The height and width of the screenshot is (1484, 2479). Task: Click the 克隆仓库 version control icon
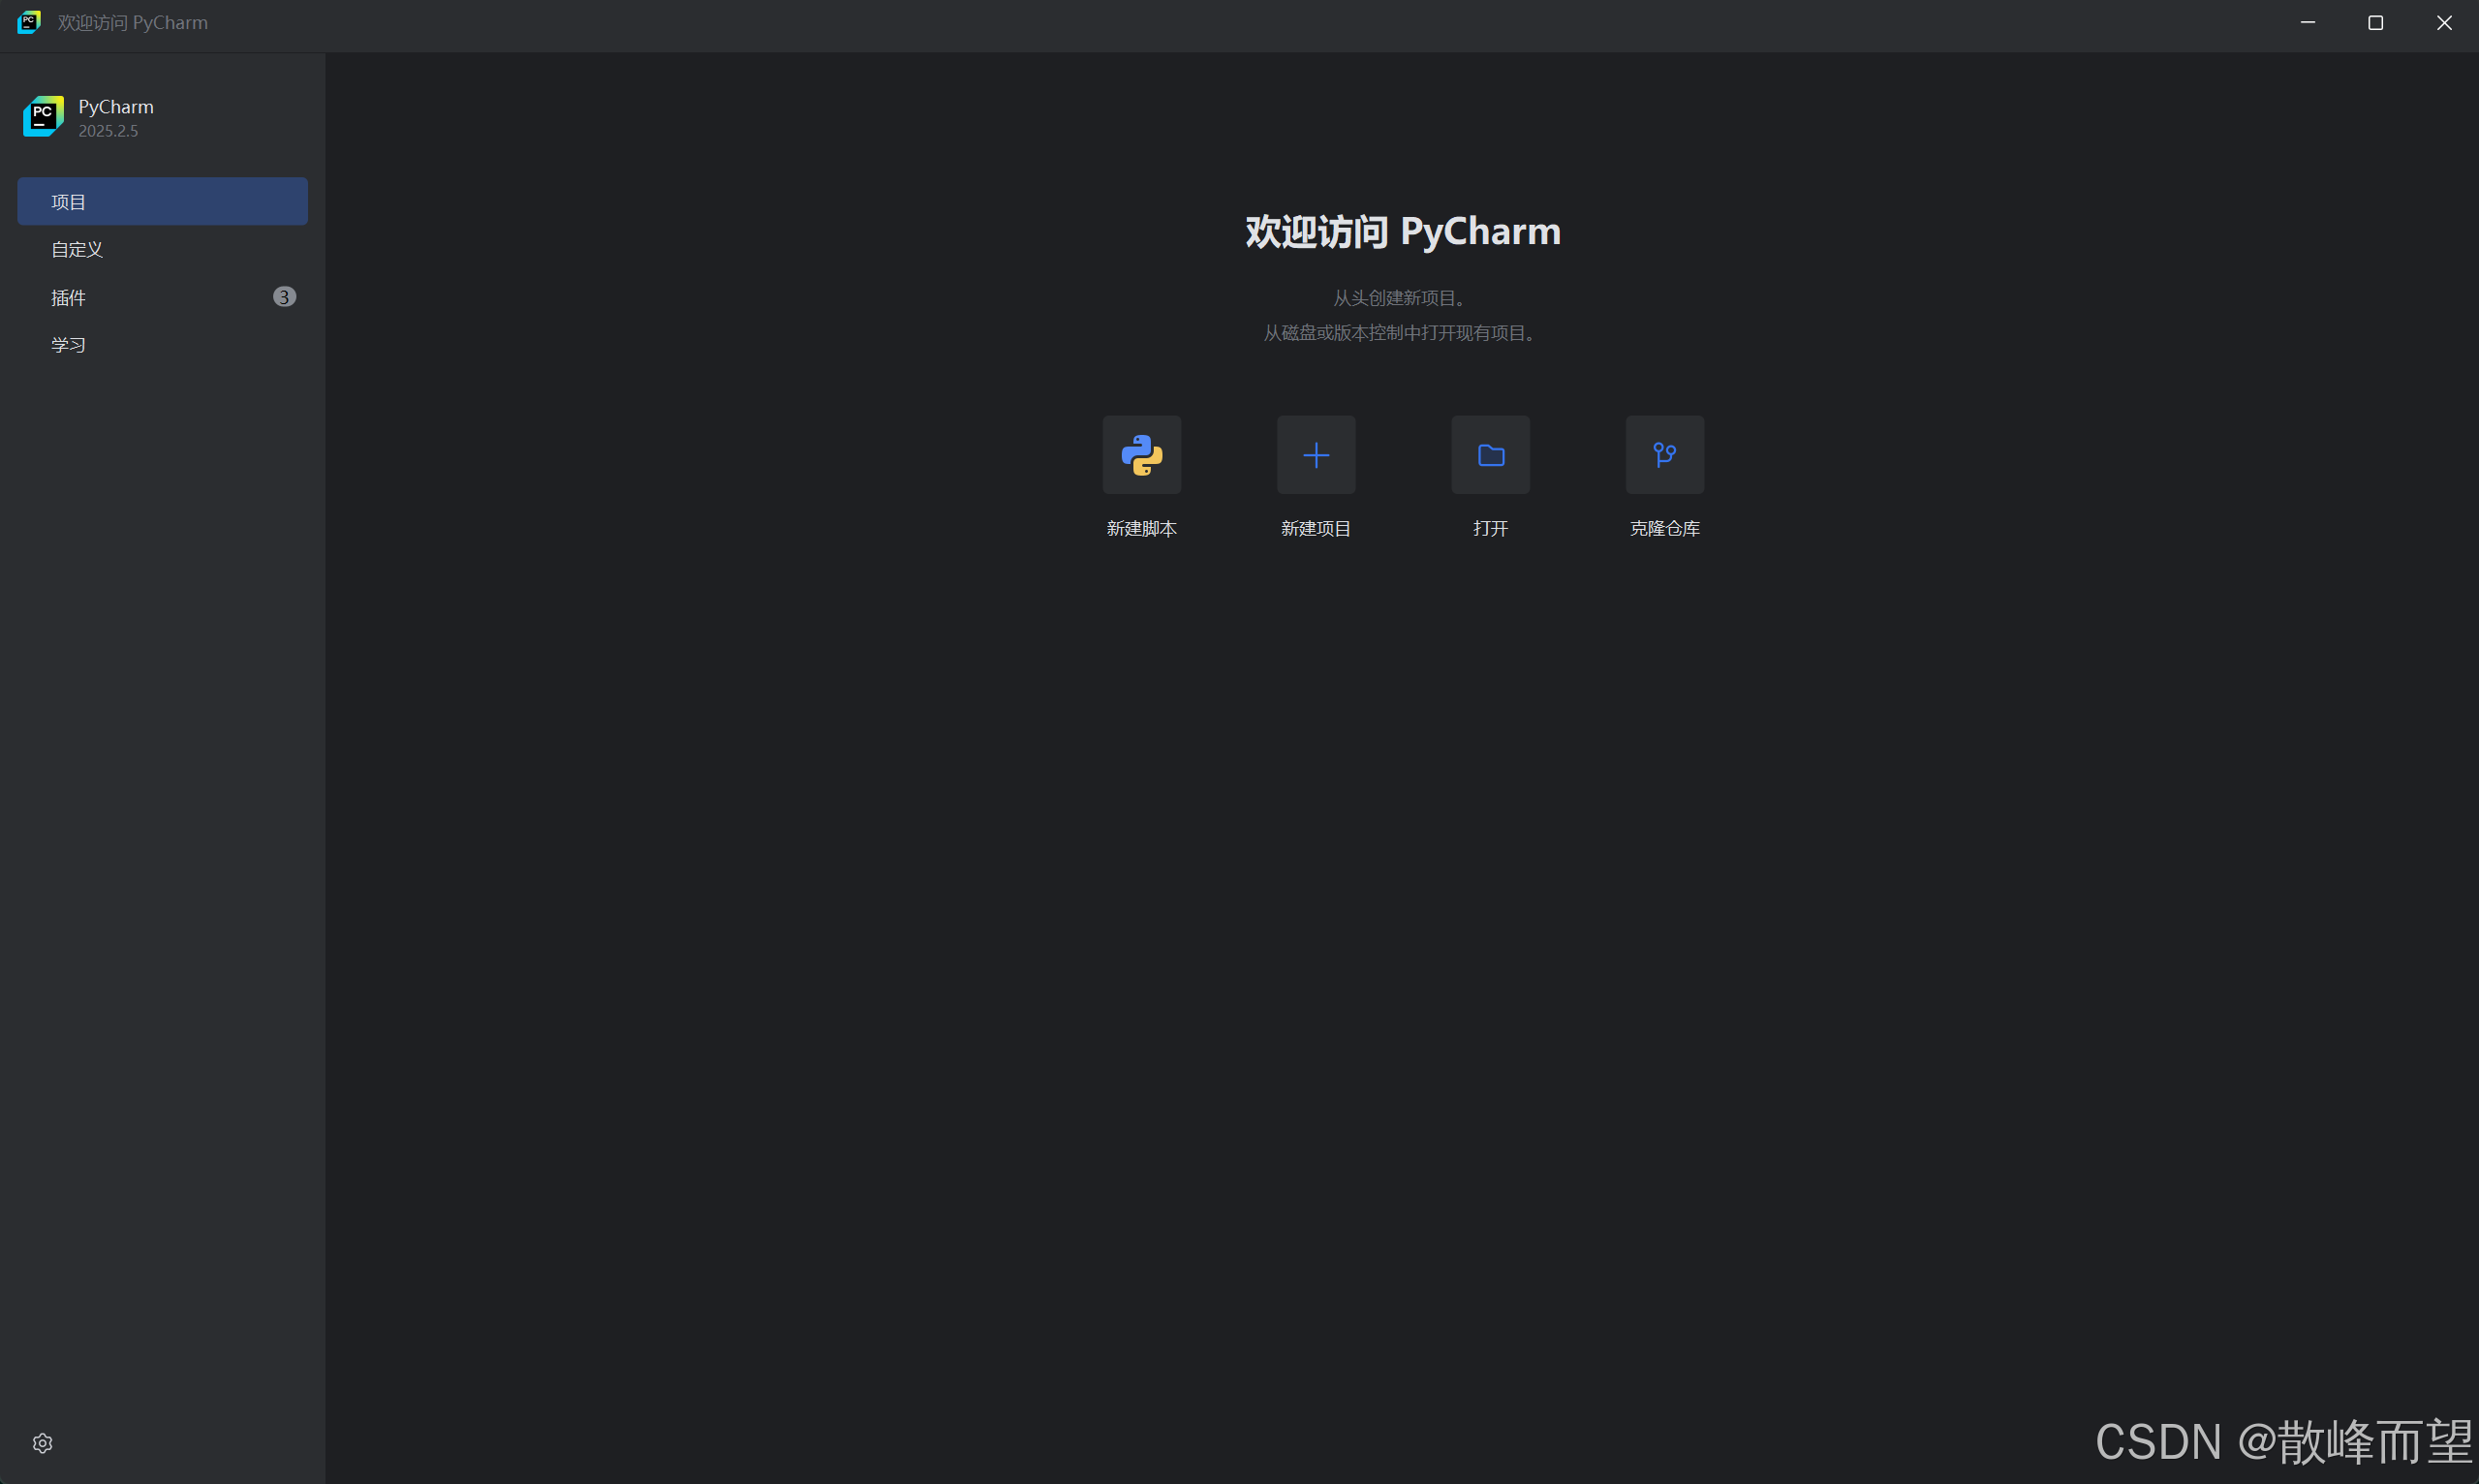[x=1663, y=455]
